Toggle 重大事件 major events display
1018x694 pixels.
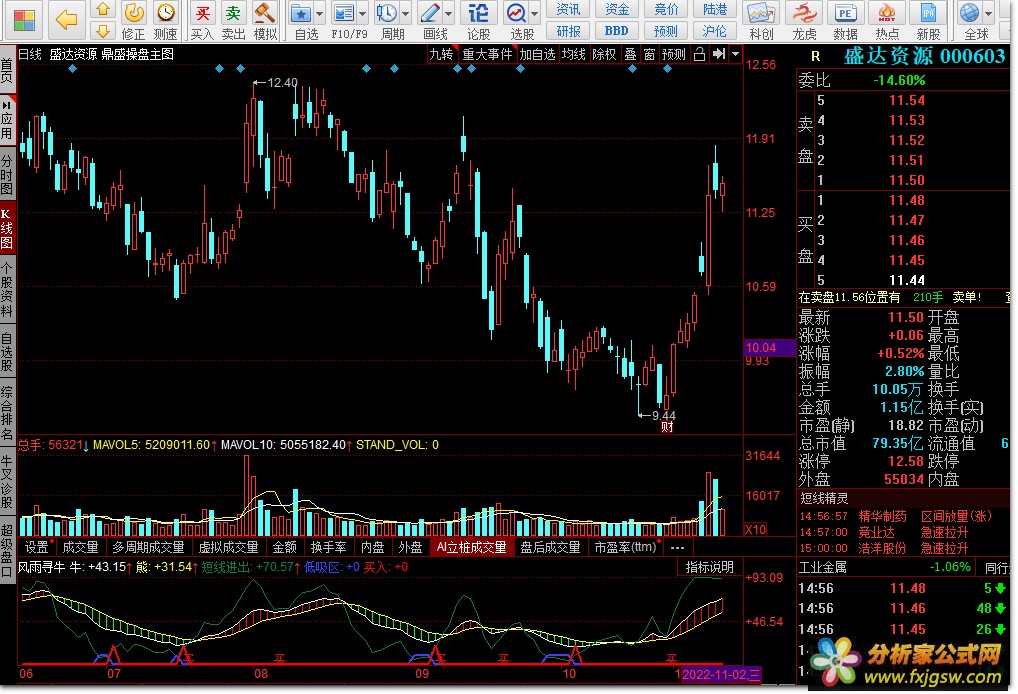tap(488, 55)
